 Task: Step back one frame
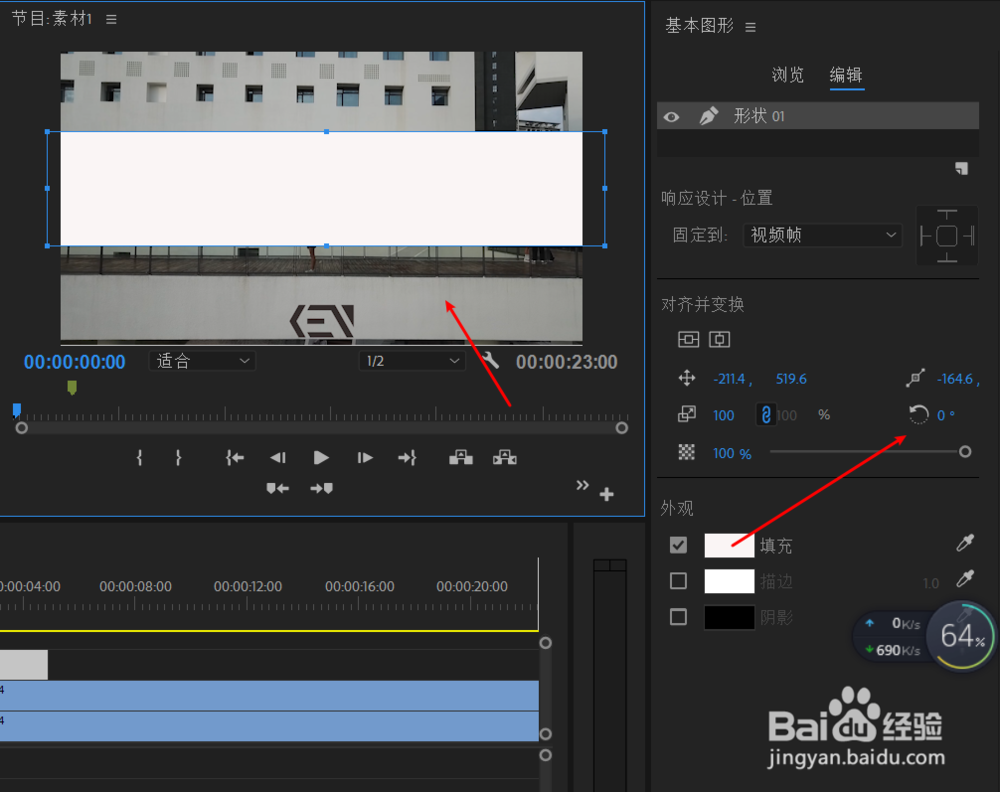pos(278,457)
